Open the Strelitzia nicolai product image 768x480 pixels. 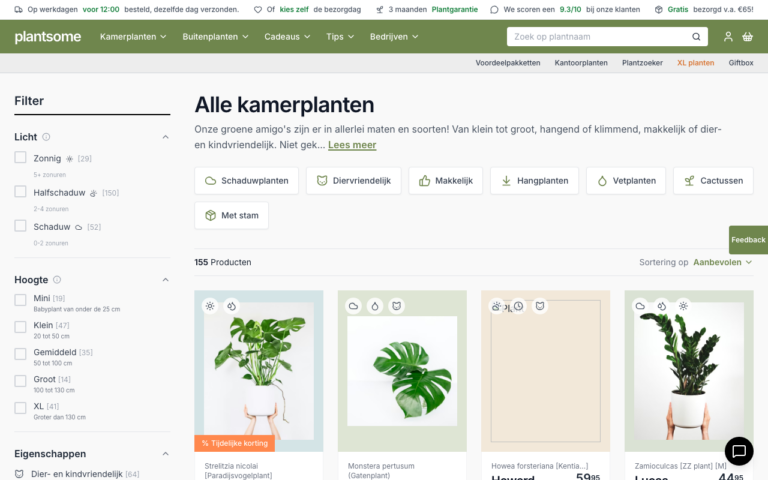(259, 371)
